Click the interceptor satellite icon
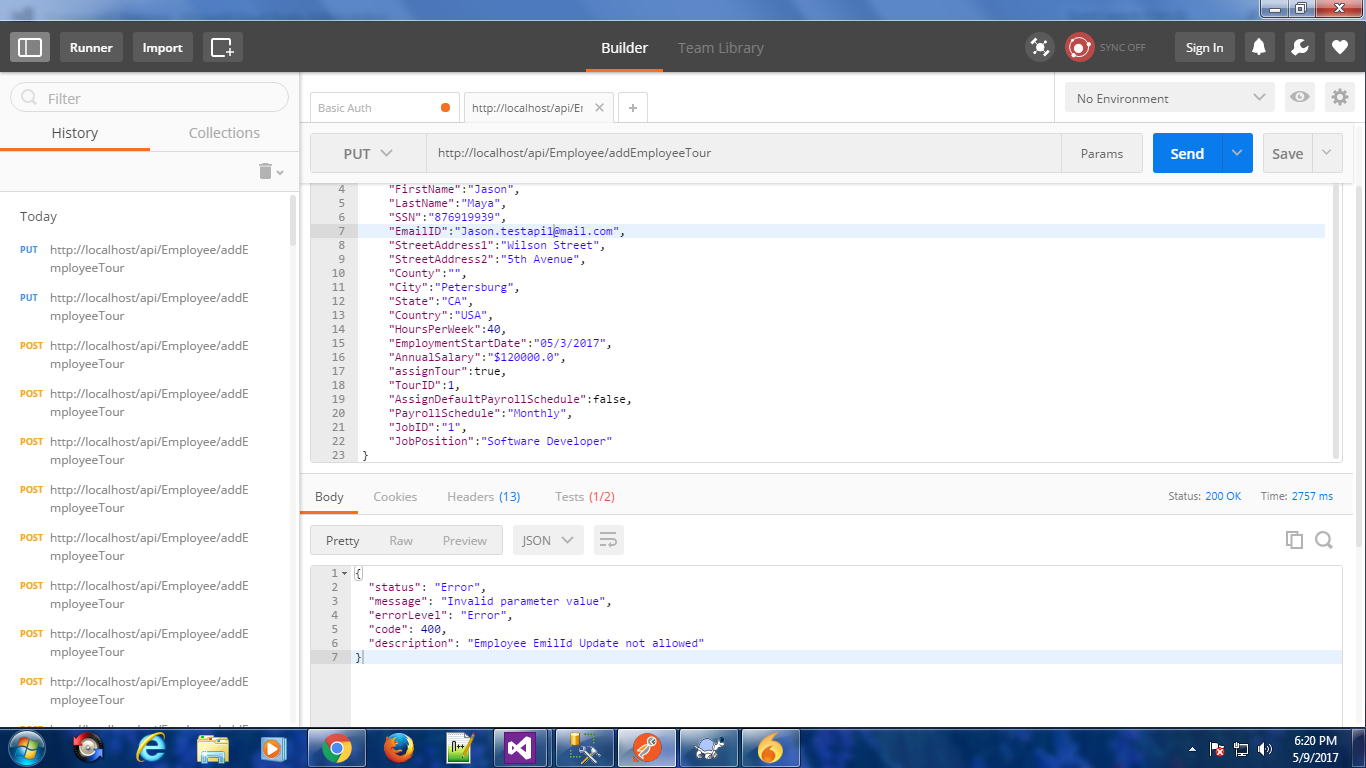 point(1040,47)
